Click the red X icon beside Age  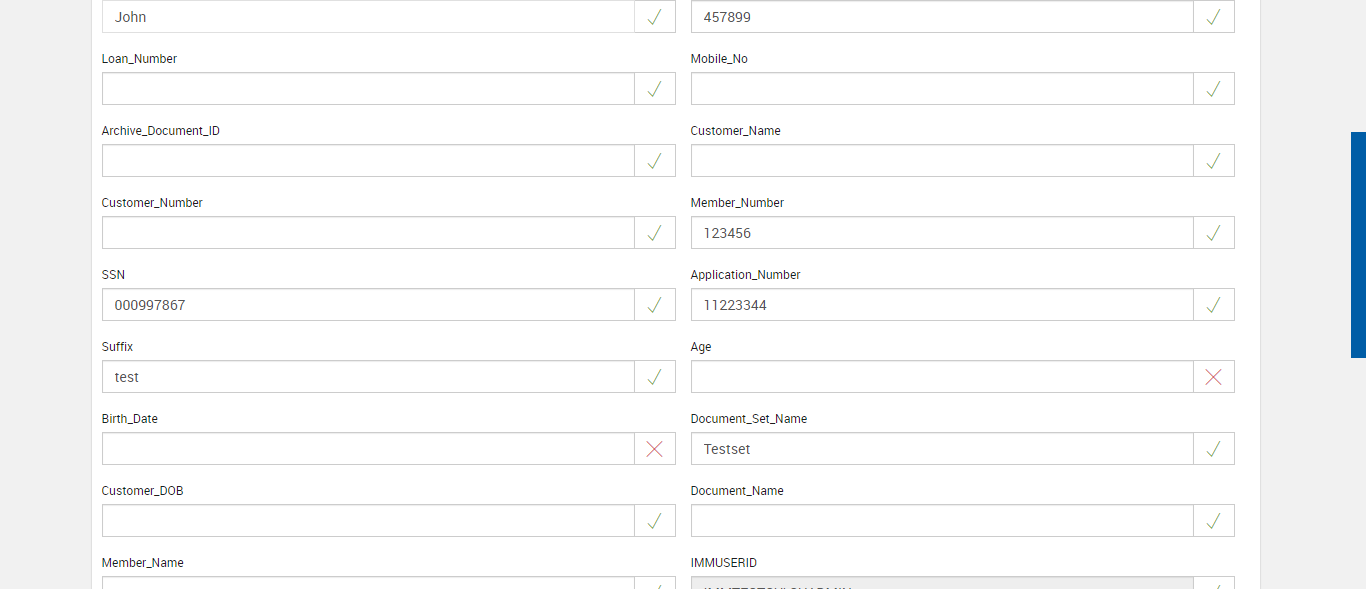pyautogui.click(x=1213, y=377)
